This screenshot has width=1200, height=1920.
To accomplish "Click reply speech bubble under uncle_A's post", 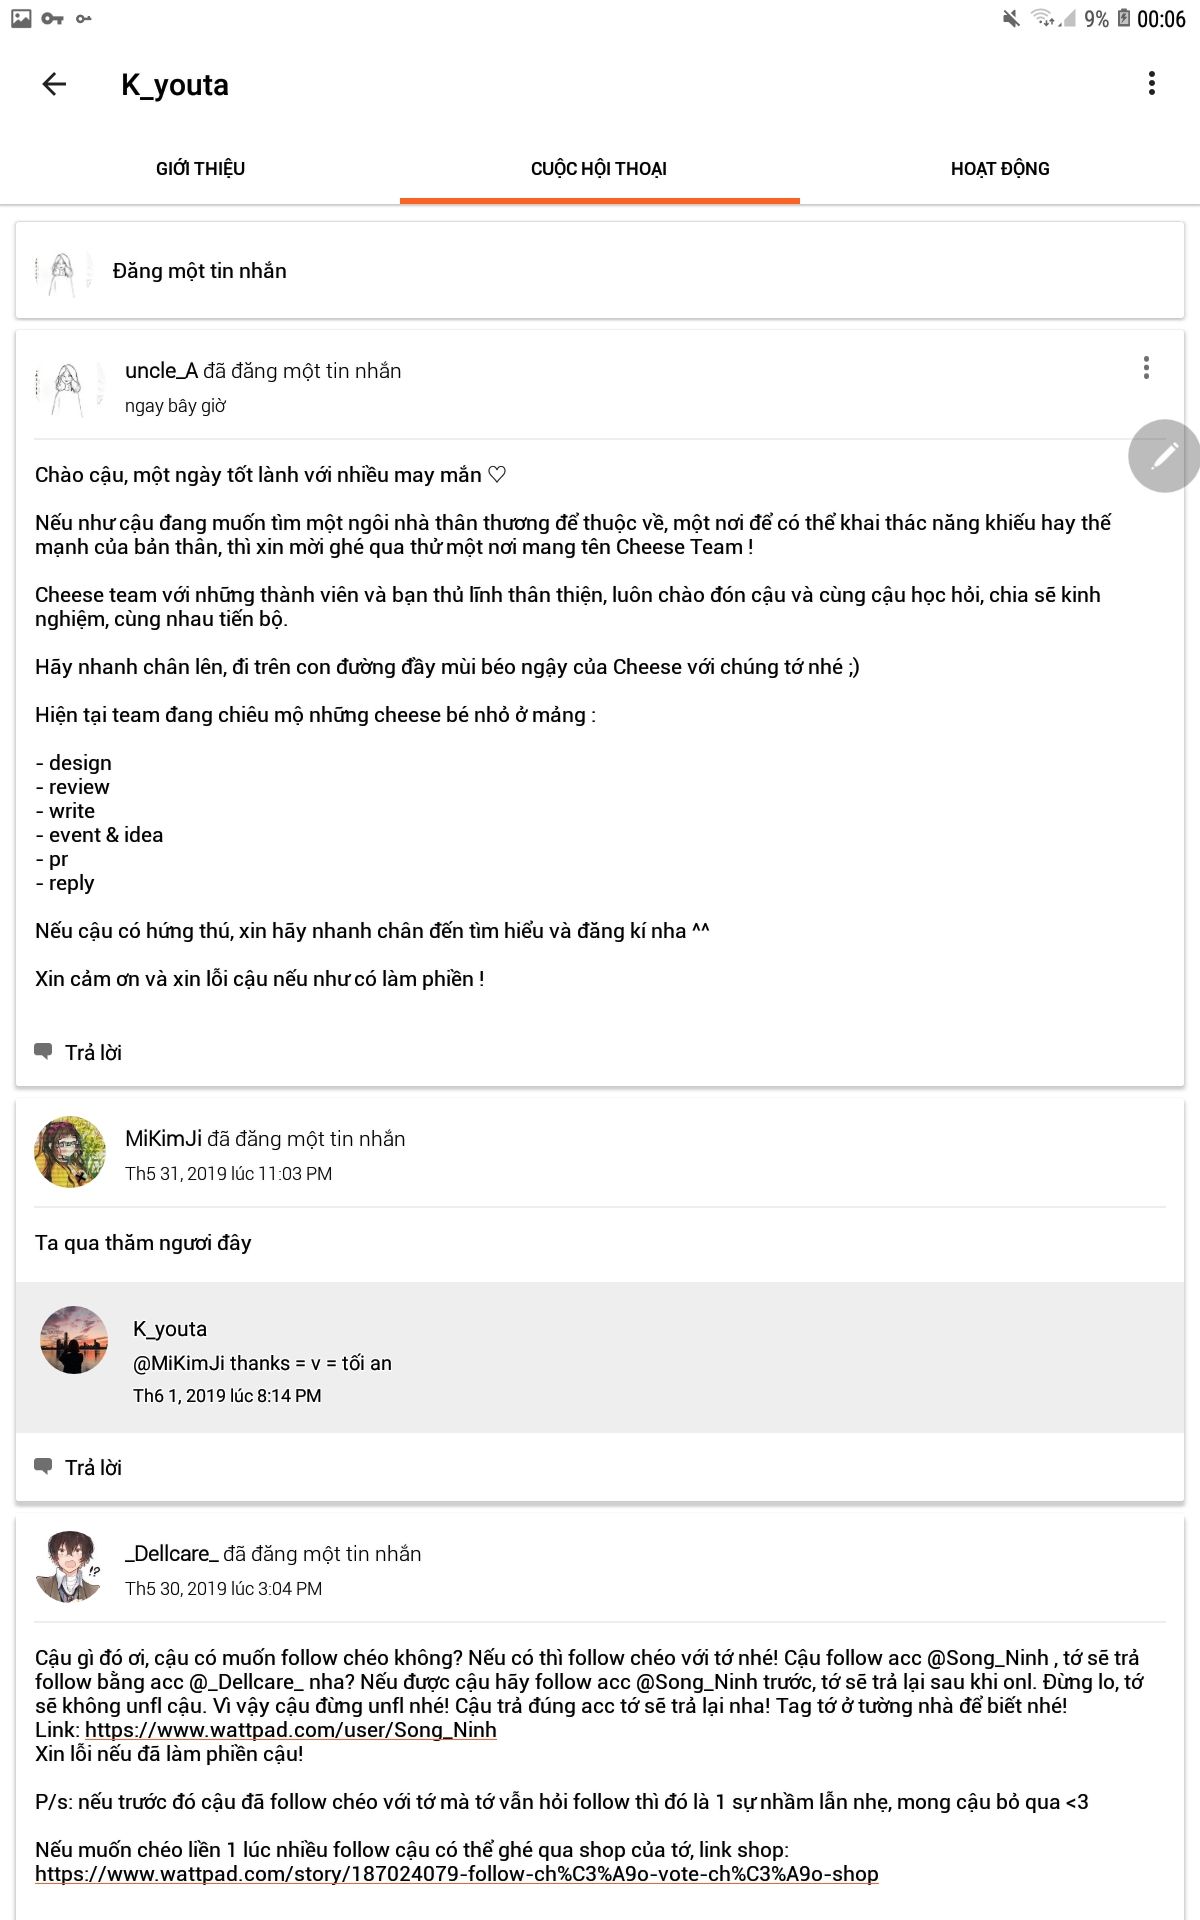I will point(43,1052).
